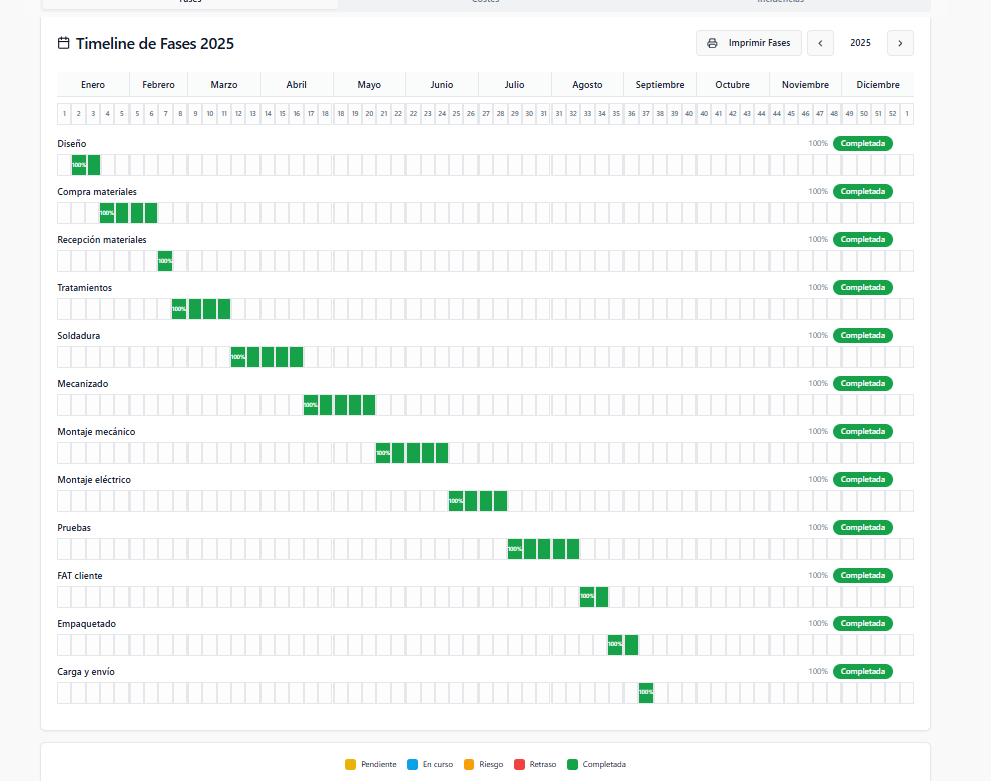991x781 pixels.
Task: Select the green Diseño phase bar
Action: tap(86, 165)
